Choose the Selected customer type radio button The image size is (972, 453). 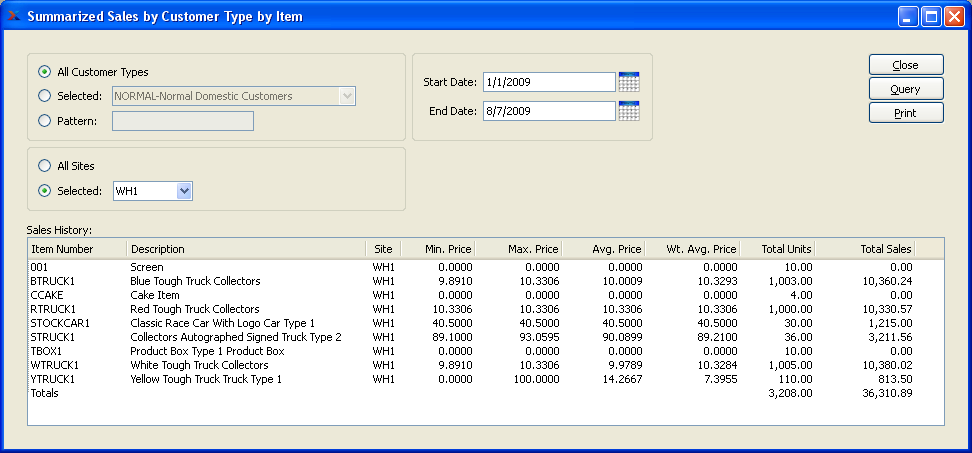(44, 96)
